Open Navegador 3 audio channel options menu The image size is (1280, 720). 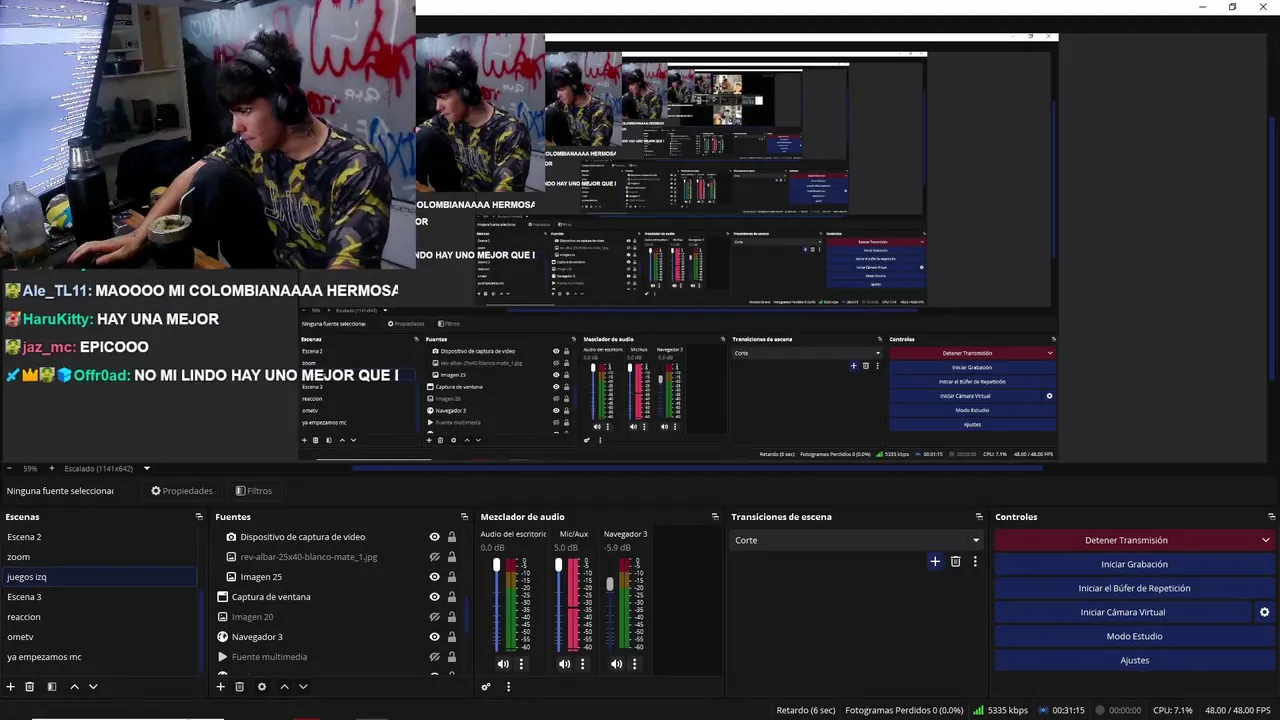[x=634, y=664]
